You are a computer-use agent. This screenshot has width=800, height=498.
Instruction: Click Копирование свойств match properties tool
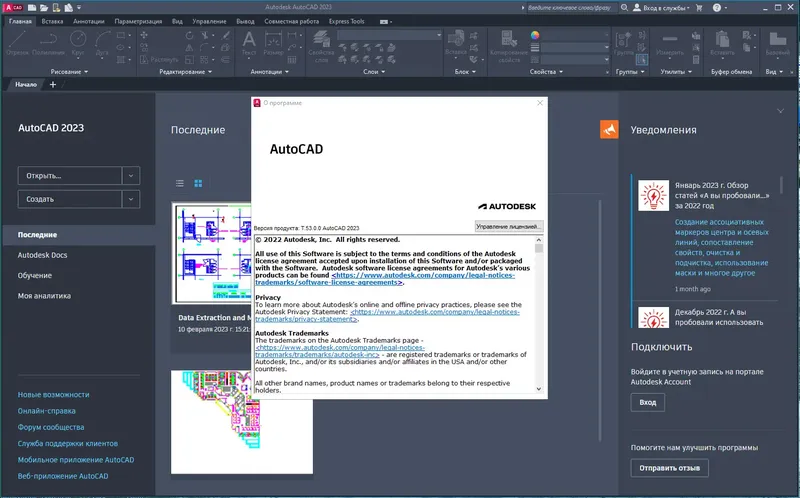pyautogui.click(x=509, y=46)
